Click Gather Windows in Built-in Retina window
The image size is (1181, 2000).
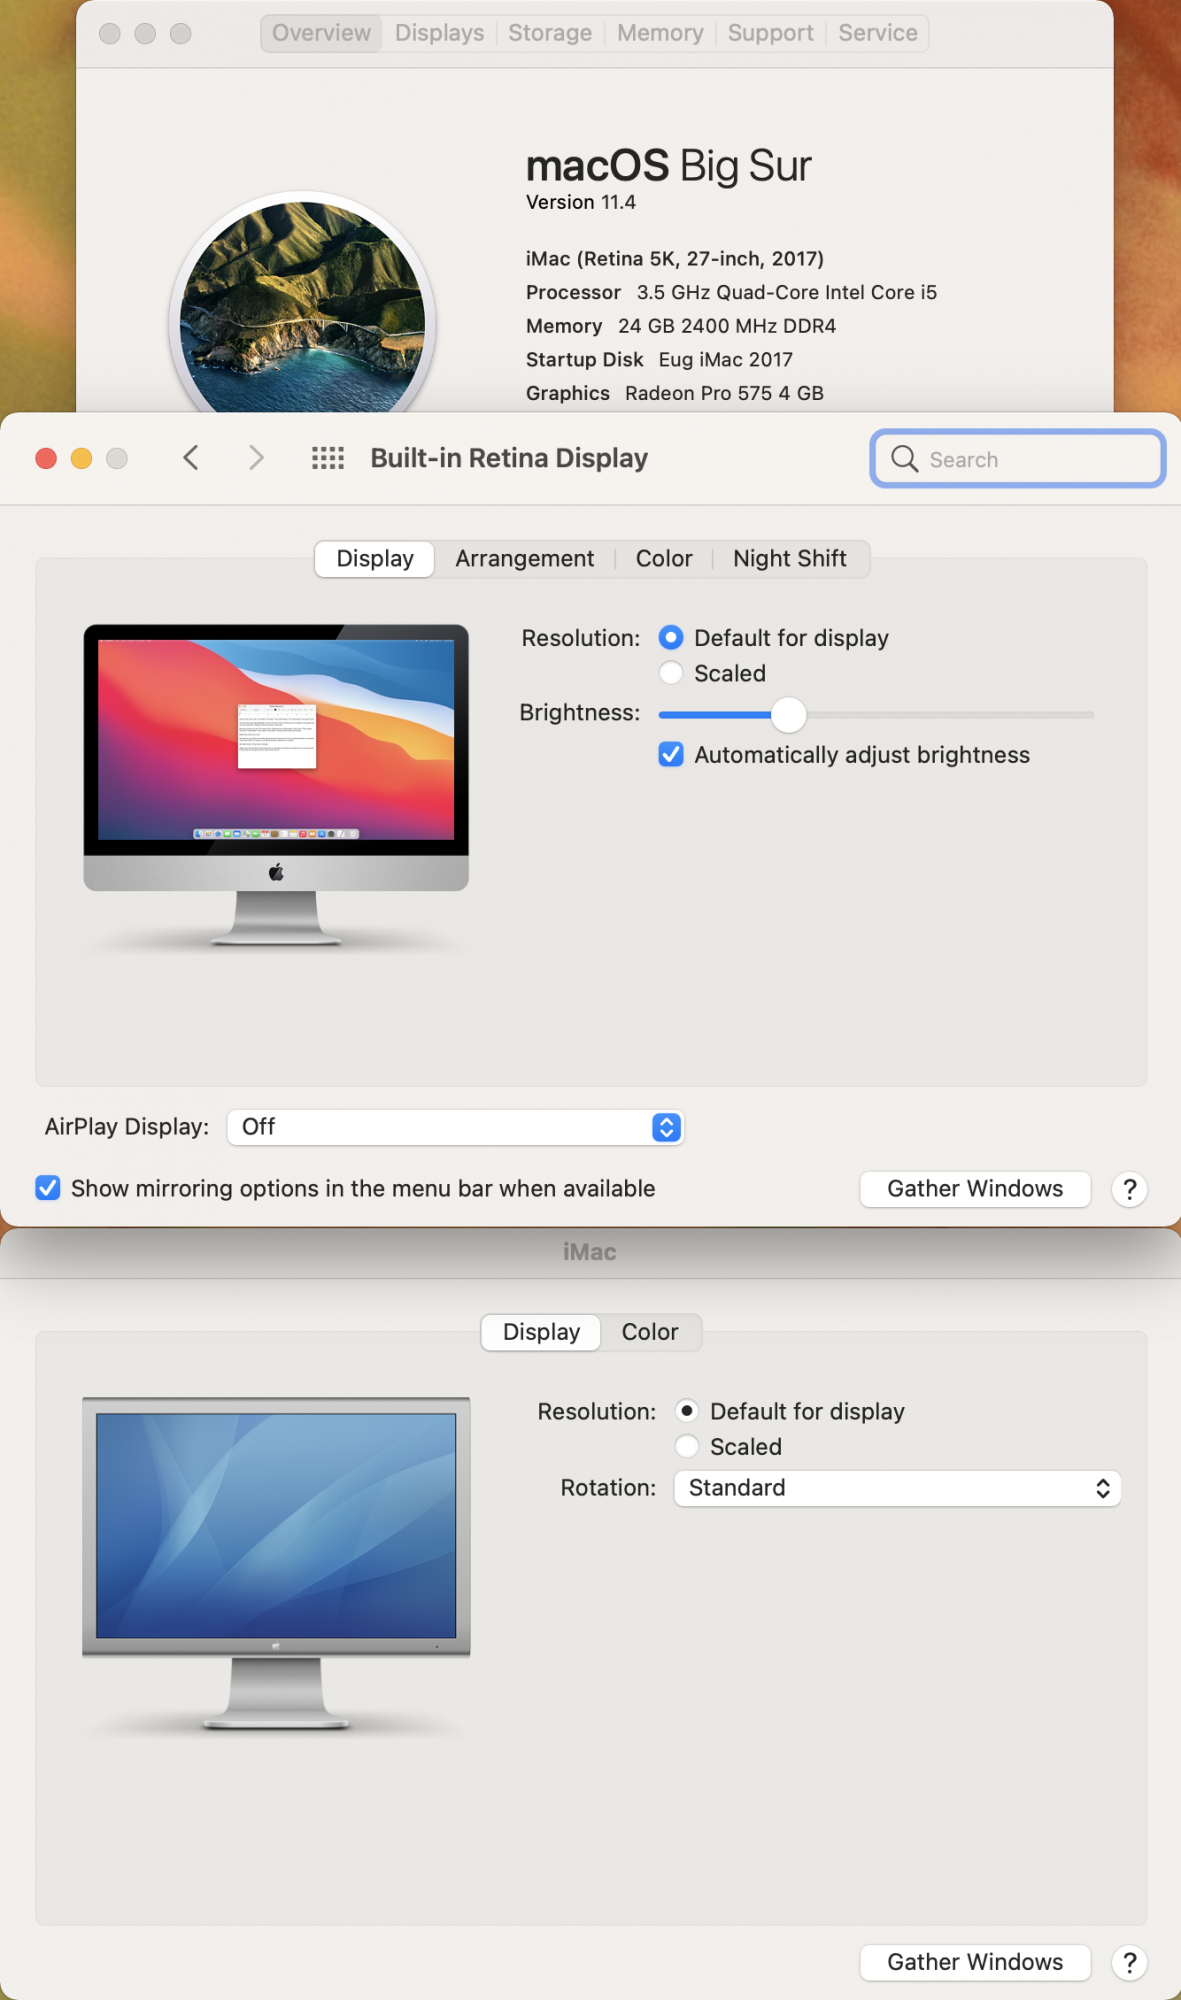(975, 1189)
